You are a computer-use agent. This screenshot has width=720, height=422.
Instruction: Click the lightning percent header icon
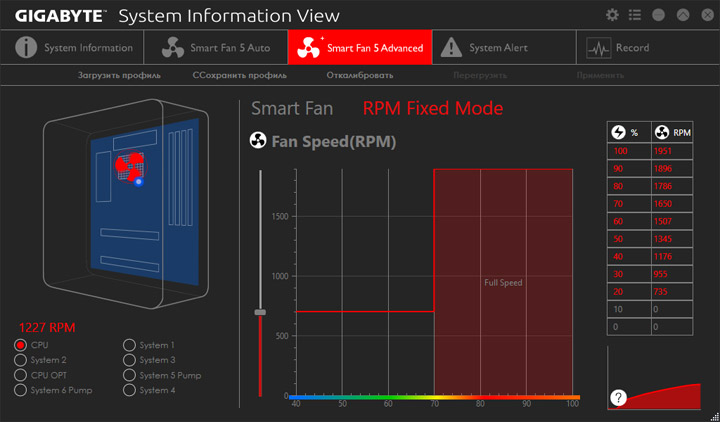tap(619, 132)
